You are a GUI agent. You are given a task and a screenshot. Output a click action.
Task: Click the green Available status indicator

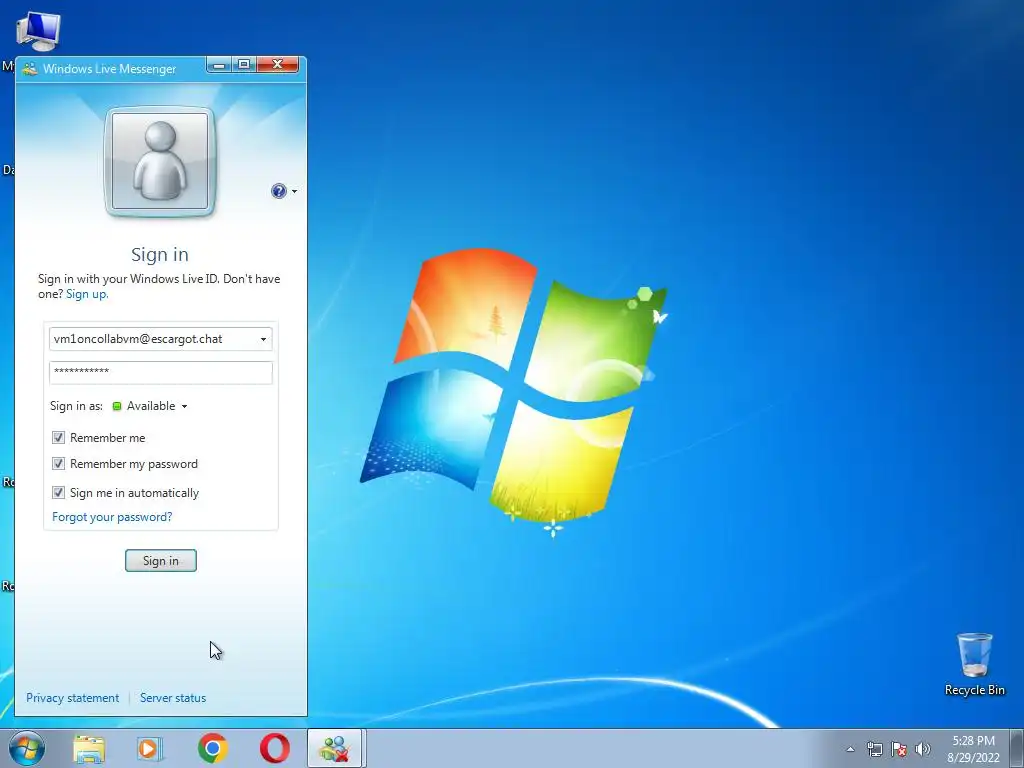pyautogui.click(x=117, y=406)
